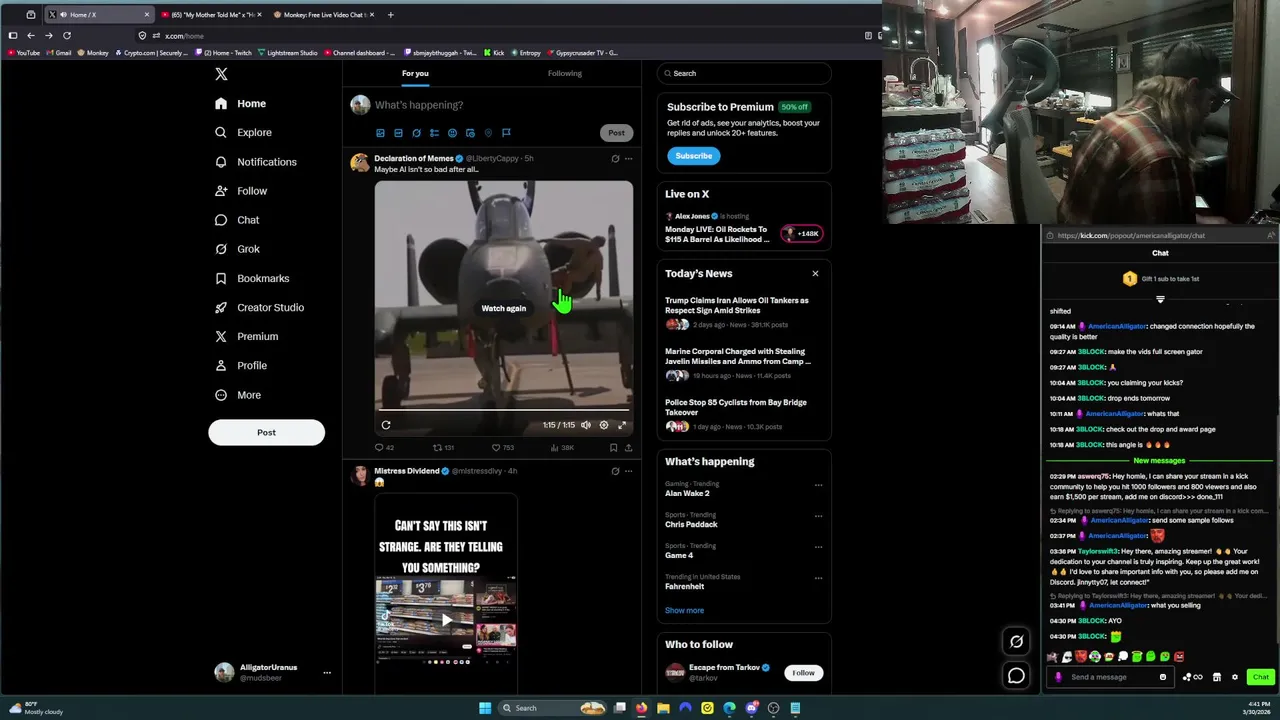The height and width of the screenshot is (720, 1280).
Task: Open a new browser tab
Action: pyautogui.click(x=390, y=15)
